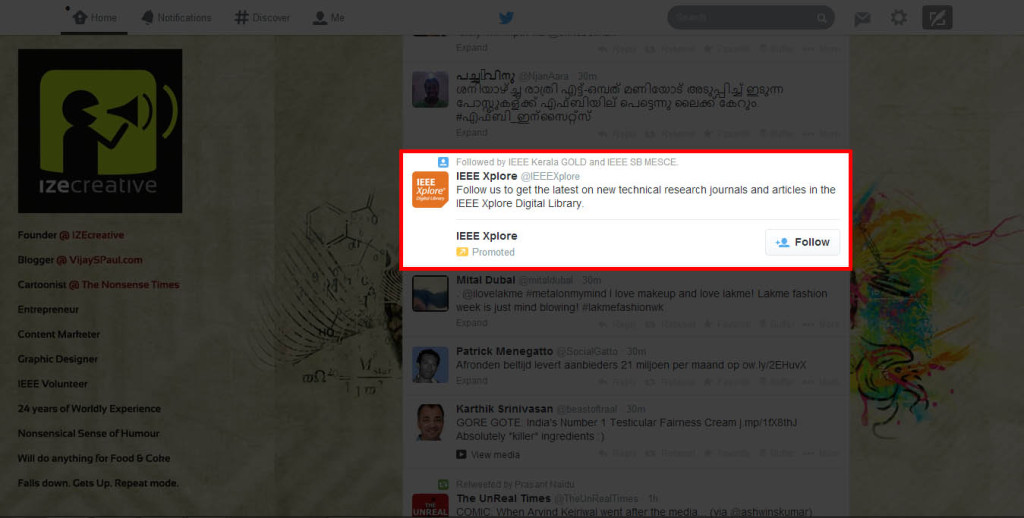This screenshot has height=518, width=1024.
Task: Open More options on Karthik Srinivasan's tweet
Action: [x=822, y=453]
